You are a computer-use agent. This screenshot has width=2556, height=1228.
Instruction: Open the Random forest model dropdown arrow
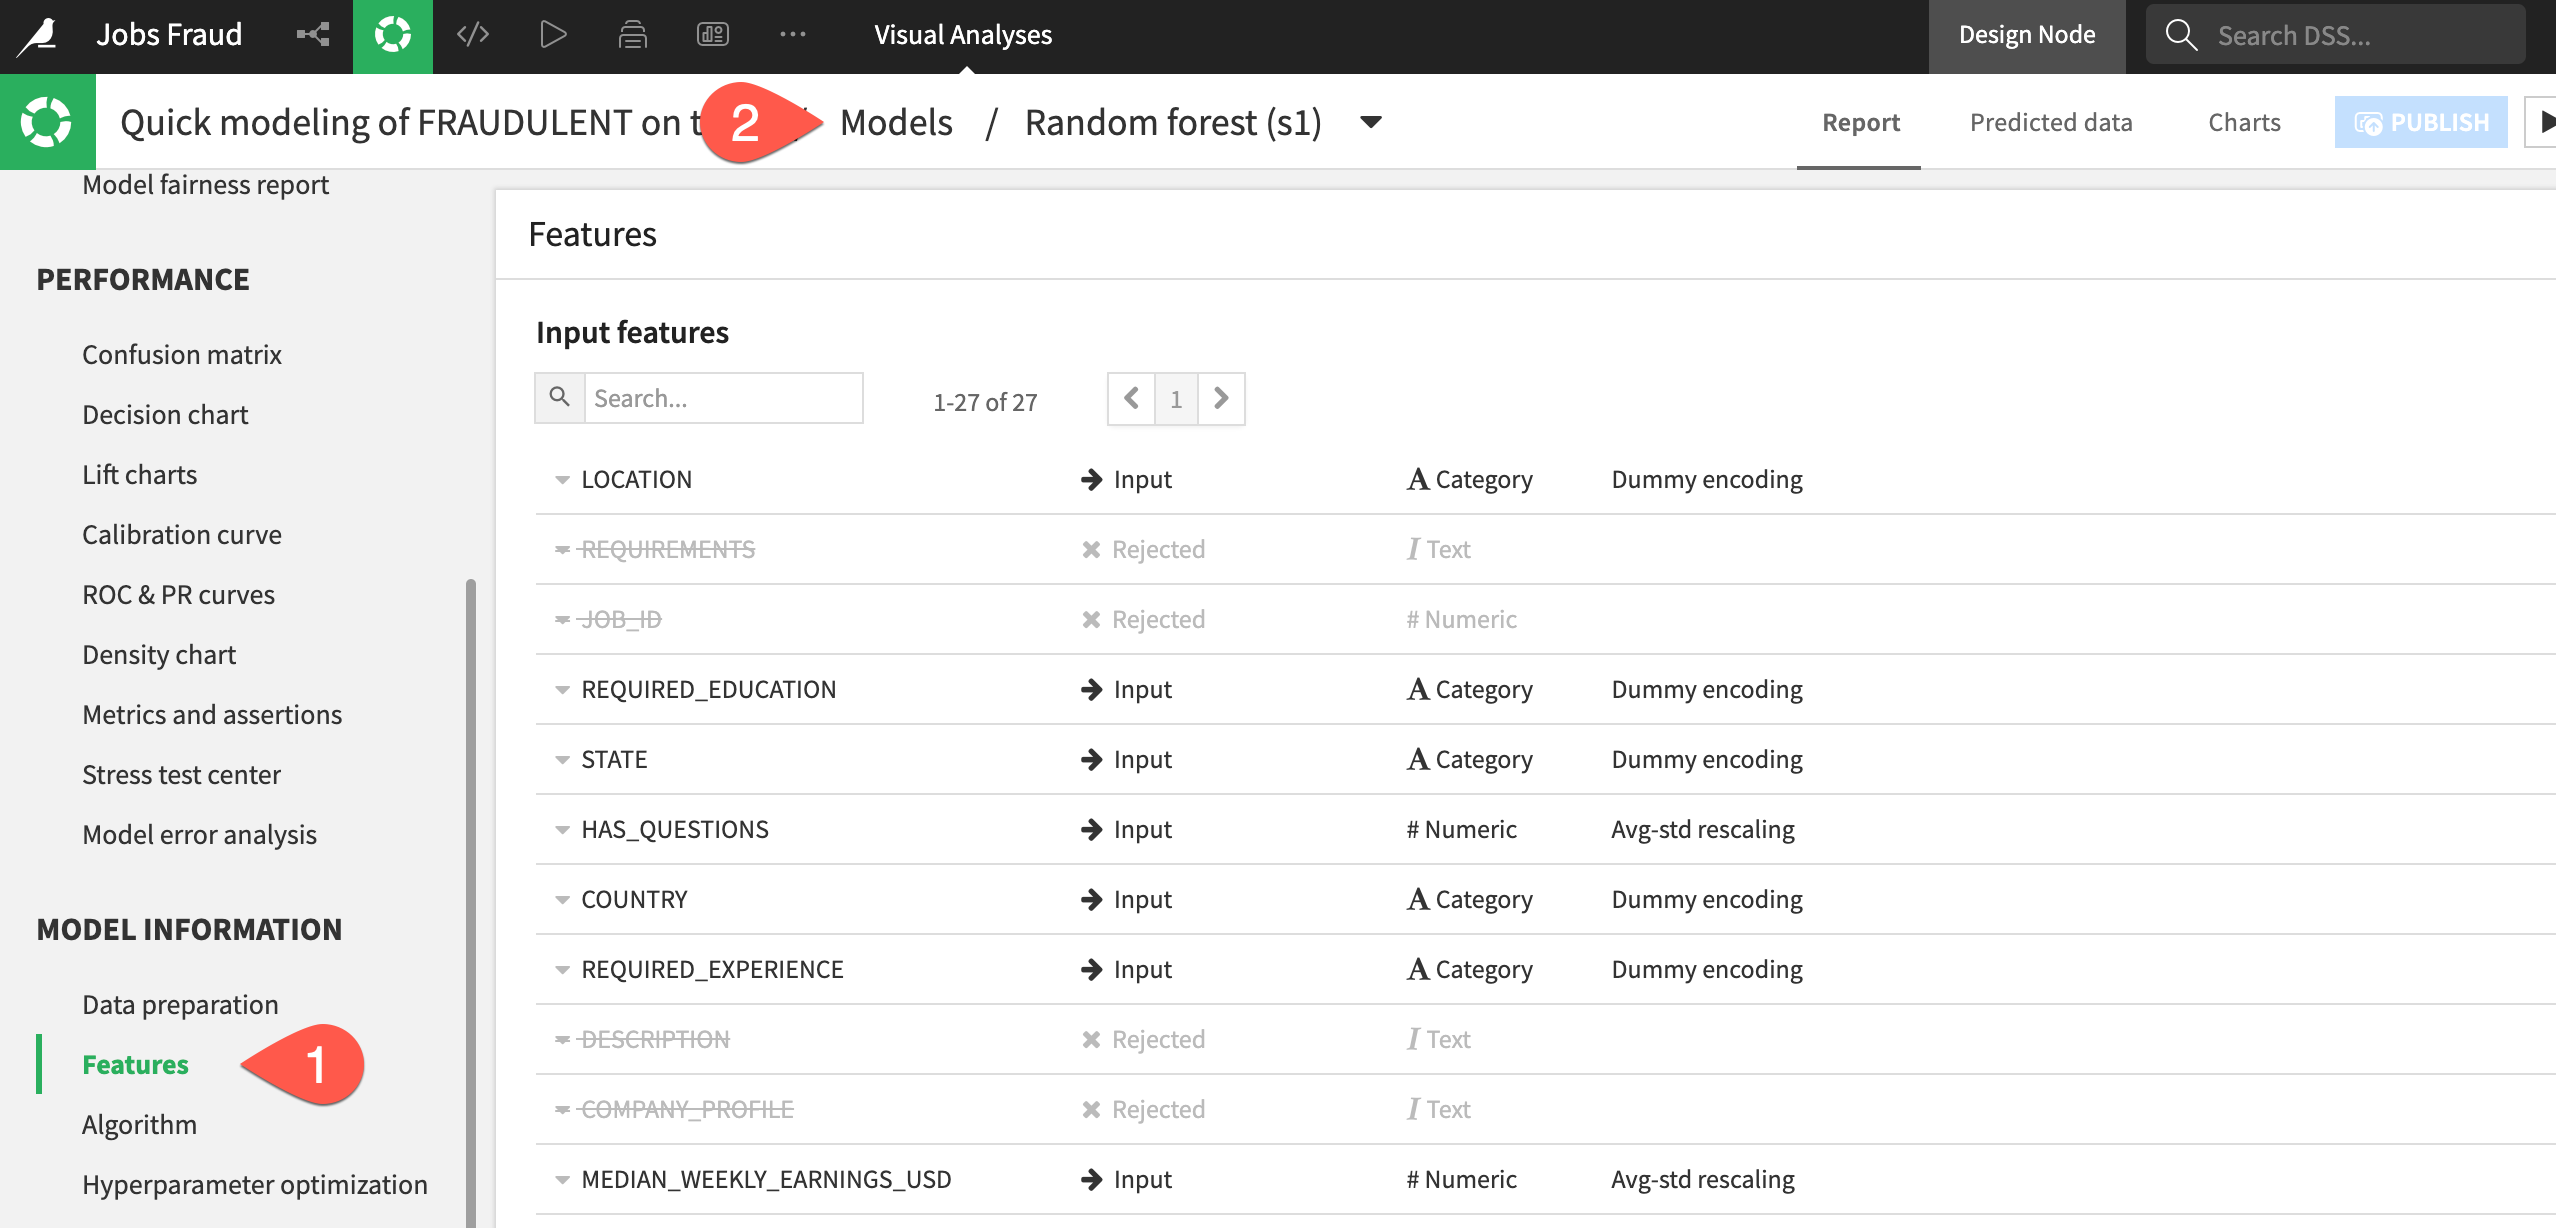click(x=1371, y=122)
